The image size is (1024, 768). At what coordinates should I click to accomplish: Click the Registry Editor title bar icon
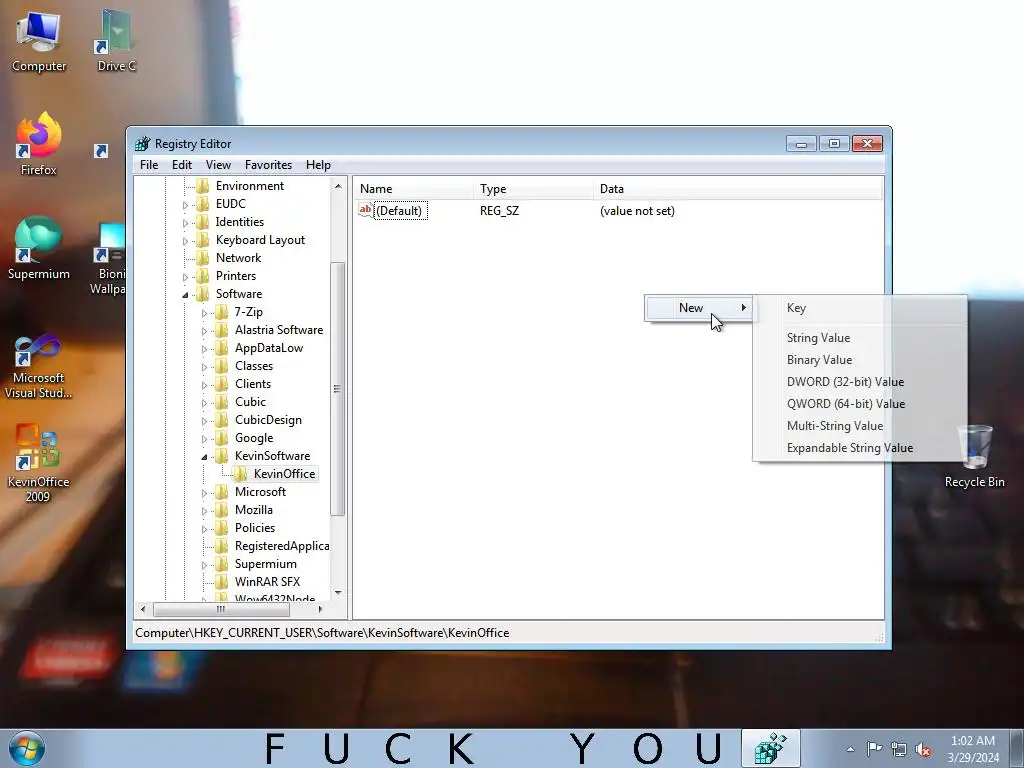coord(142,144)
